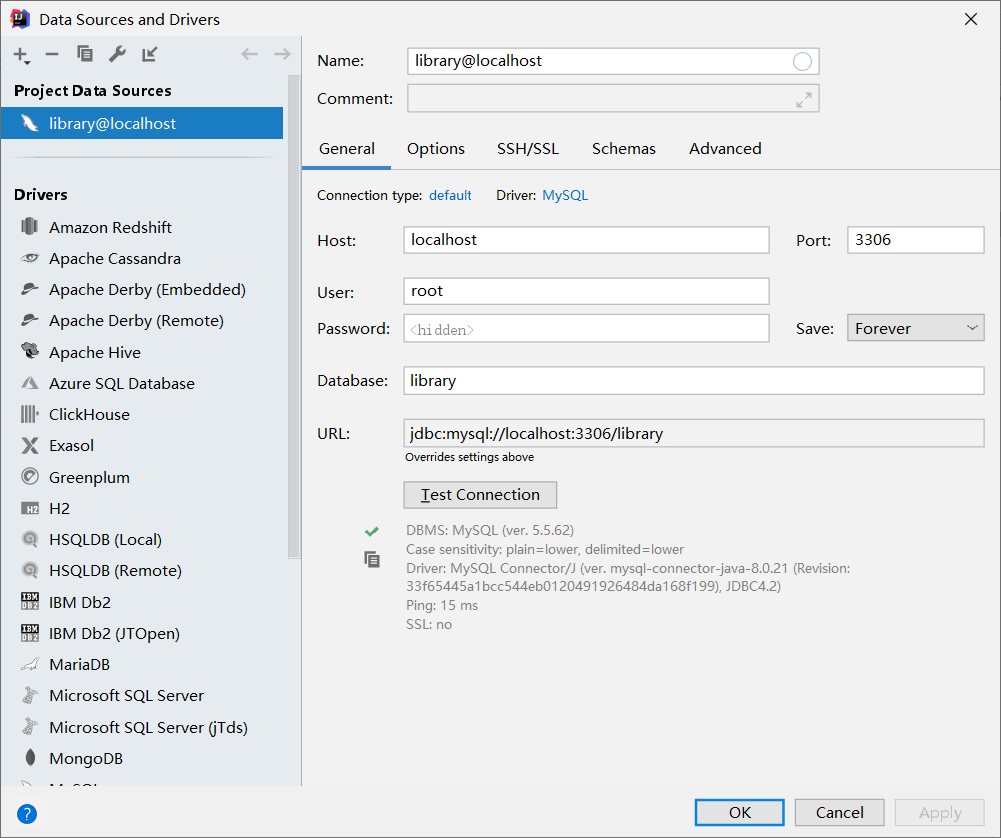Focus the Host input field
This screenshot has height=838, width=1001.
[586, 240]
